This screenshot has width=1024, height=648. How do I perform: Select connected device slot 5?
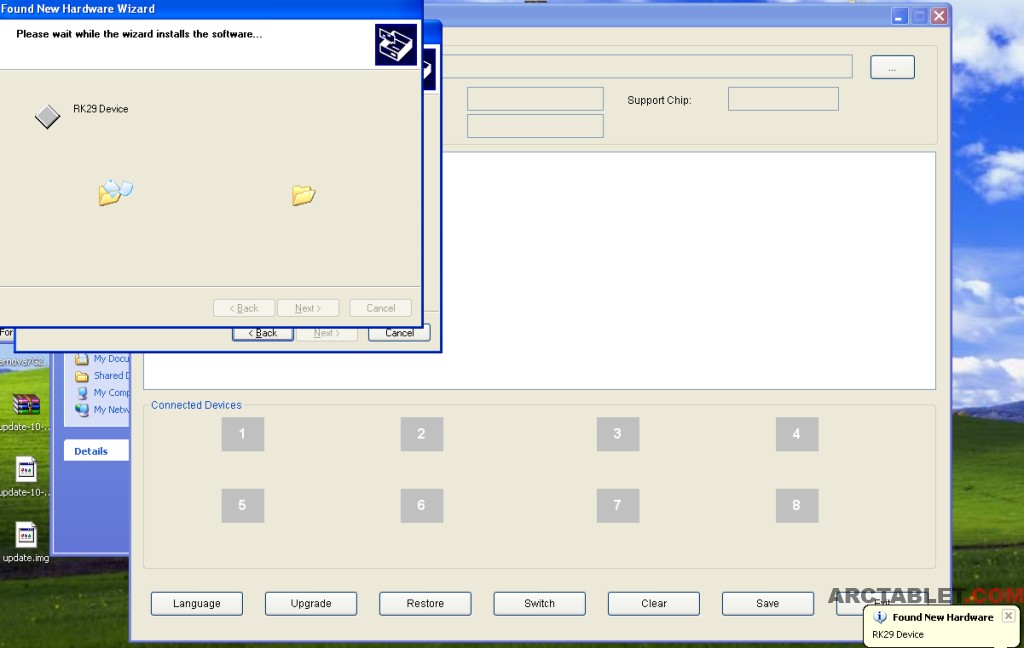point(242,506)
